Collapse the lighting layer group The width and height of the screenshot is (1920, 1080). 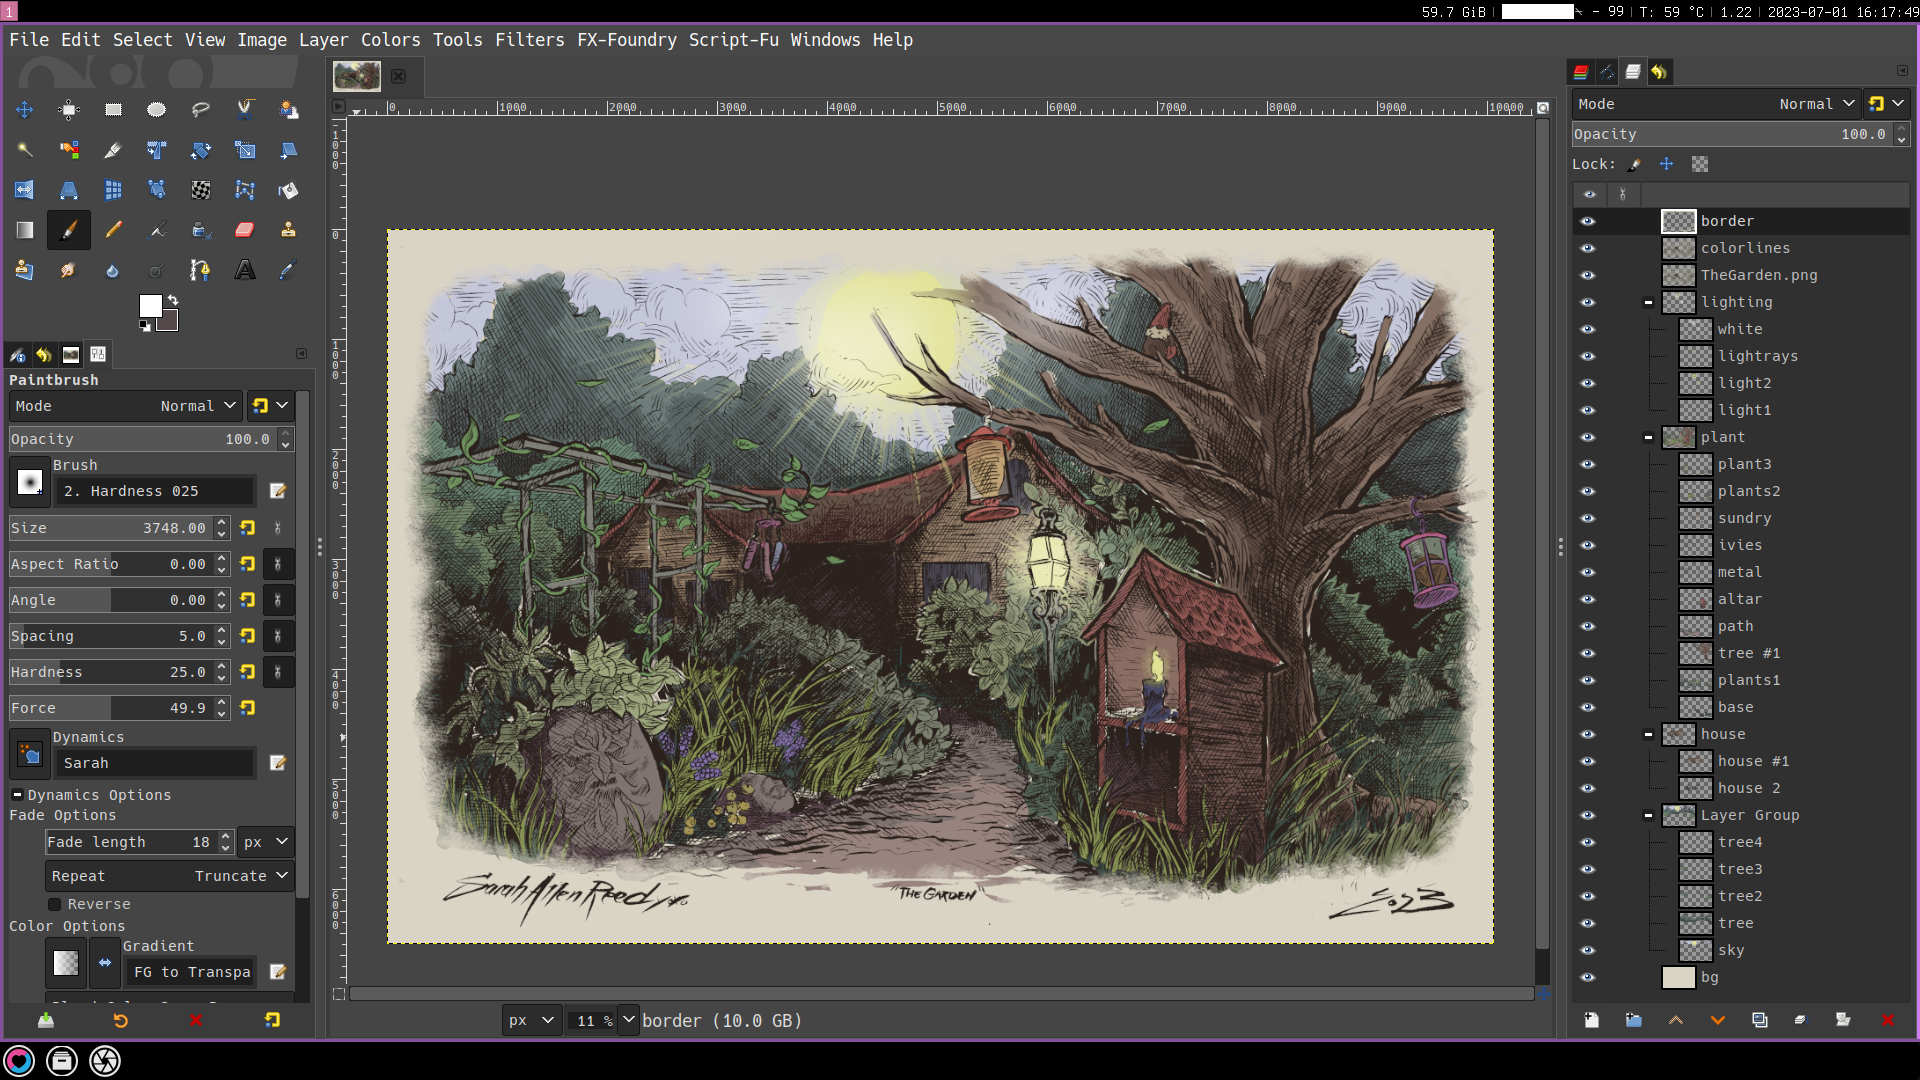pos(1648,302)
